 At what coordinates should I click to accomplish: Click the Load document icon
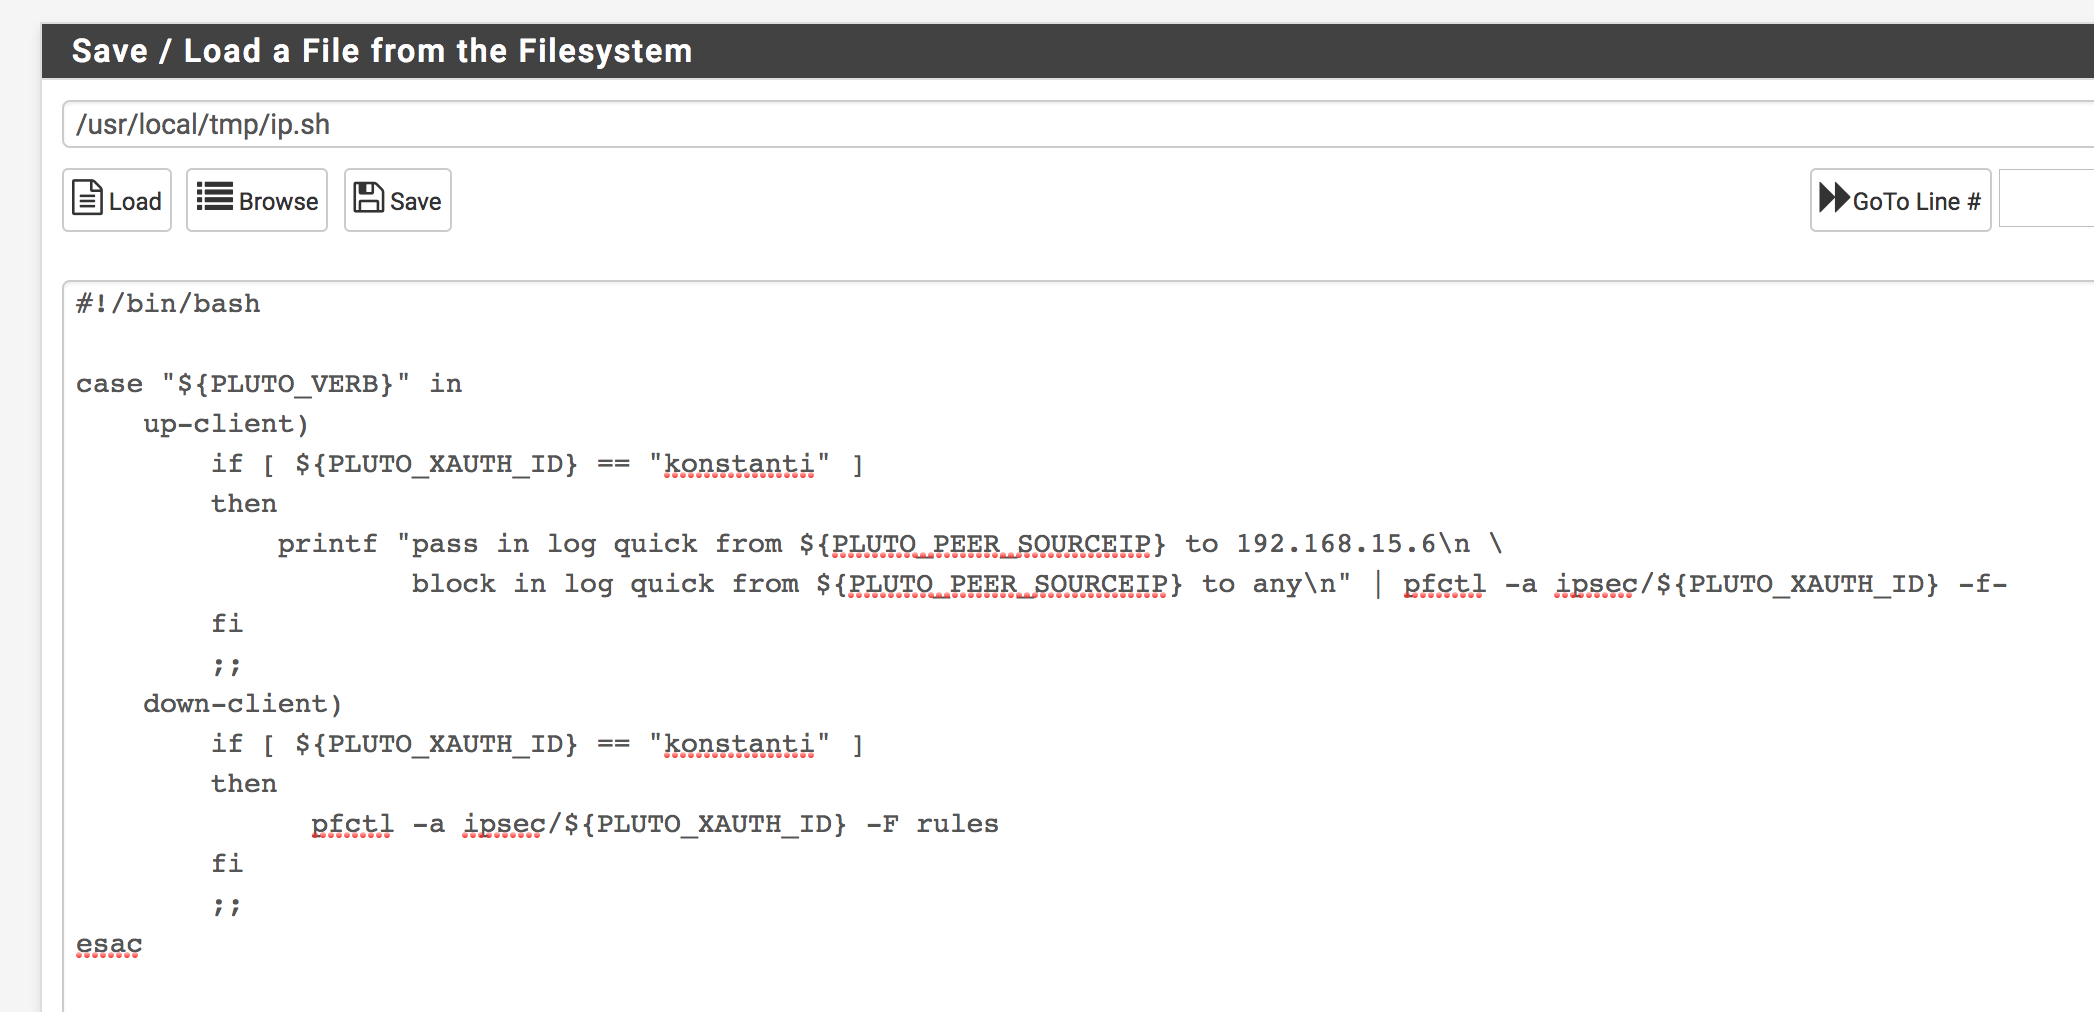87,197
